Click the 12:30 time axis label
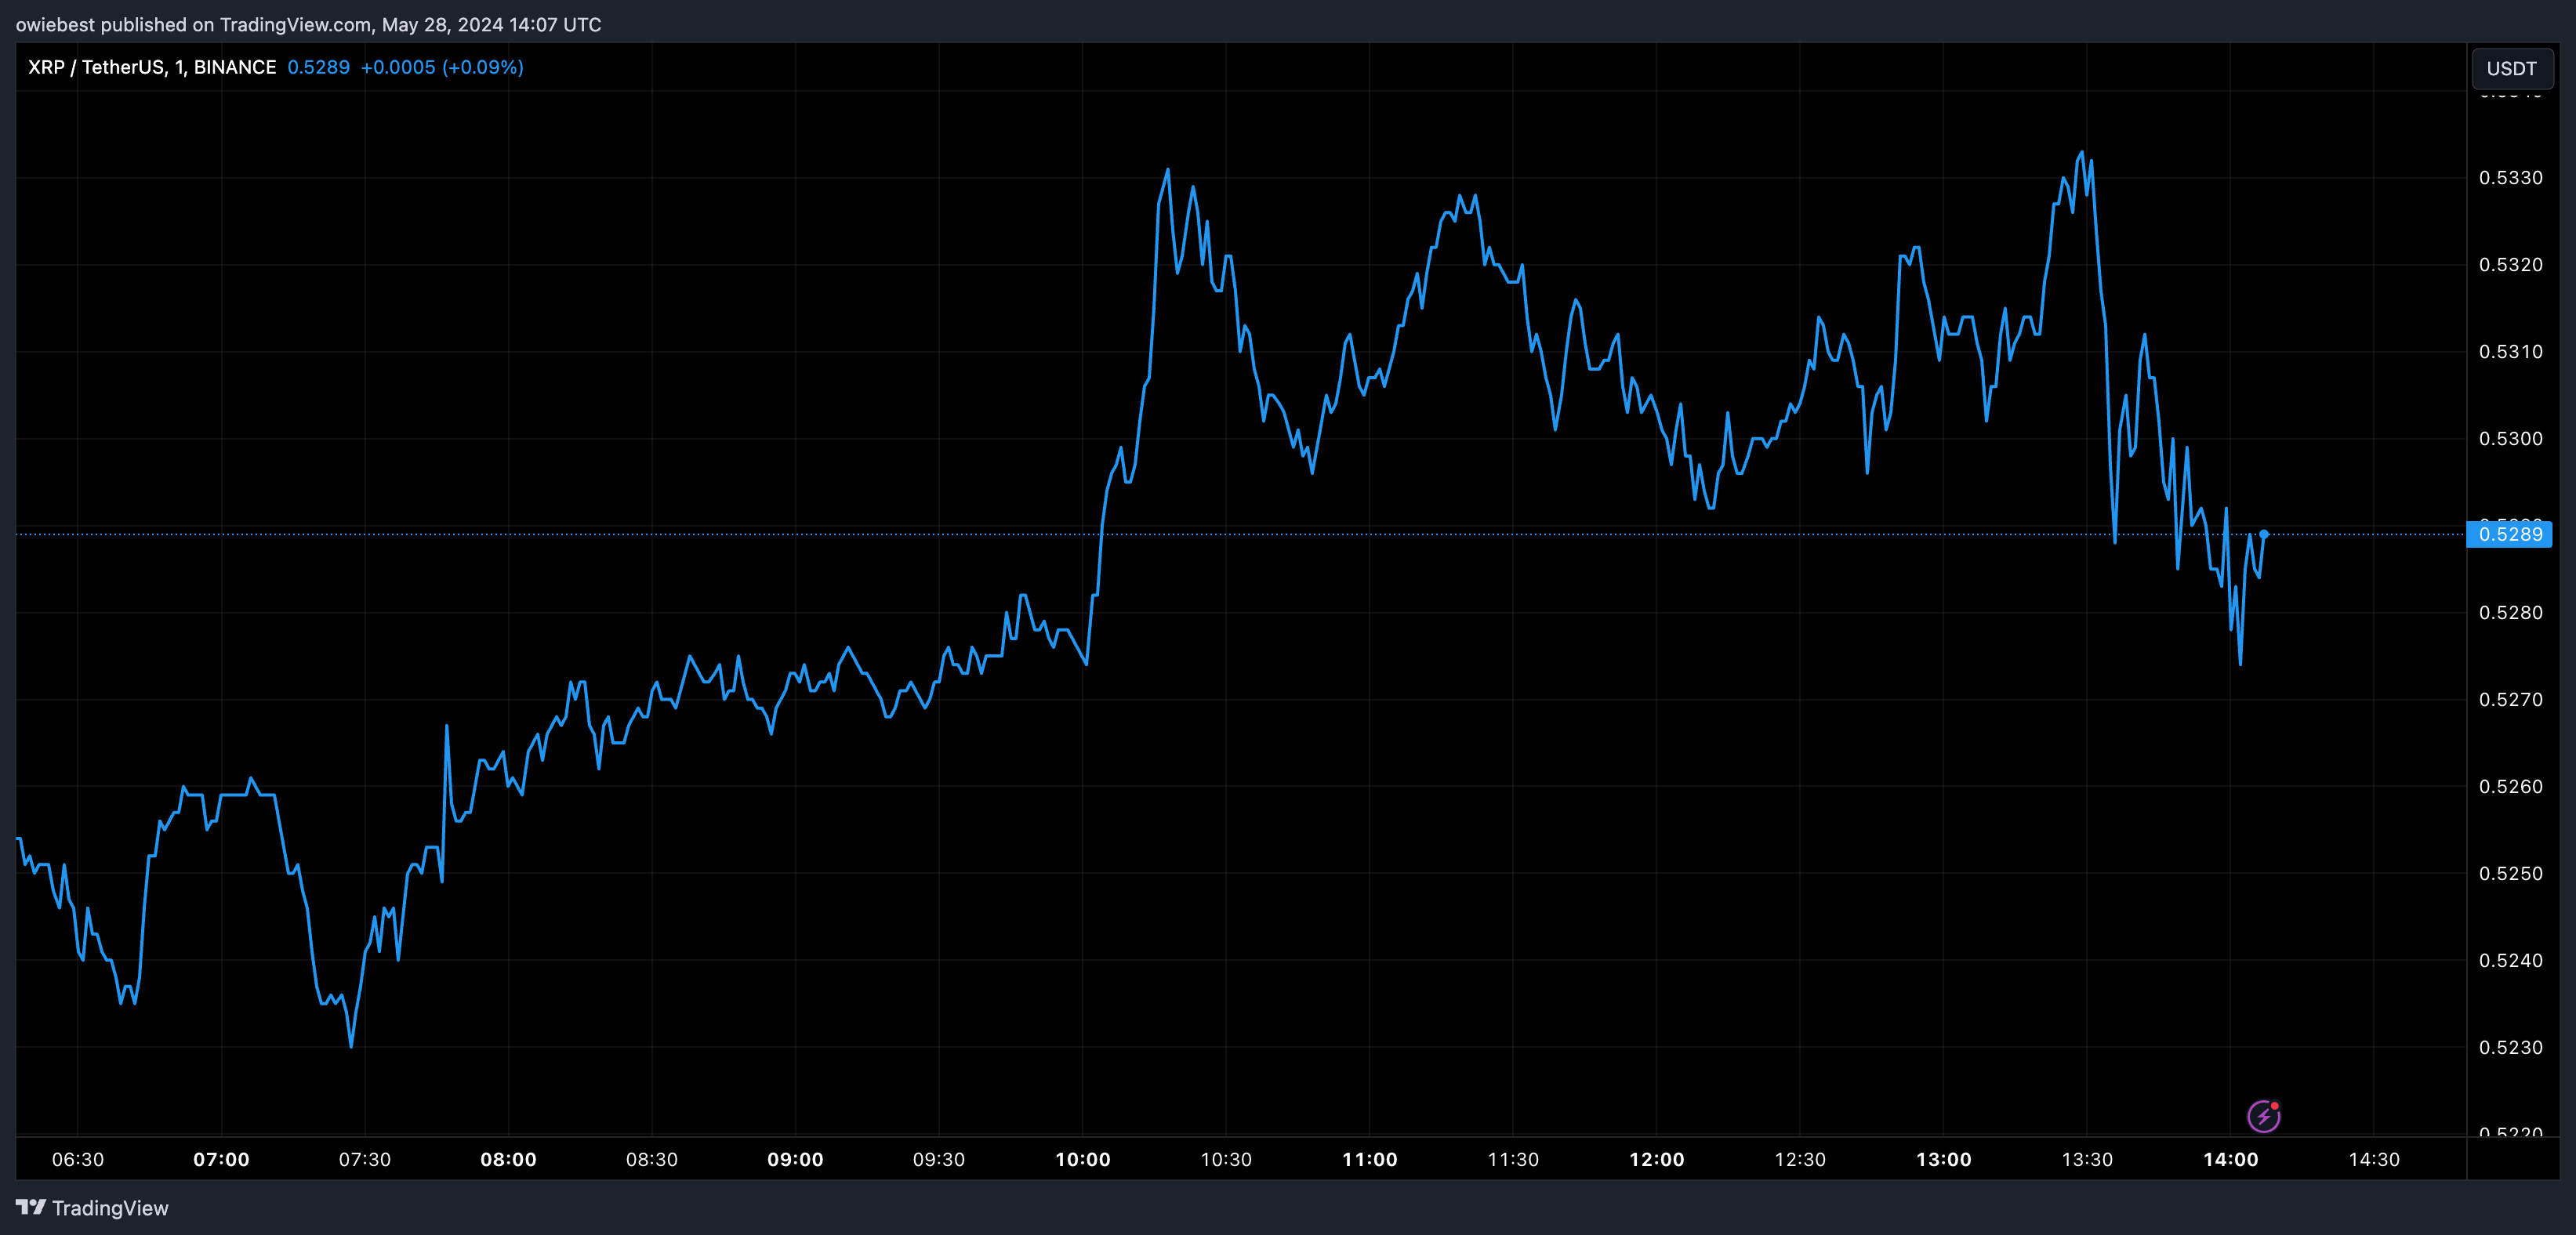Screen dimensions: 2576x1235 (1800, 1159)
